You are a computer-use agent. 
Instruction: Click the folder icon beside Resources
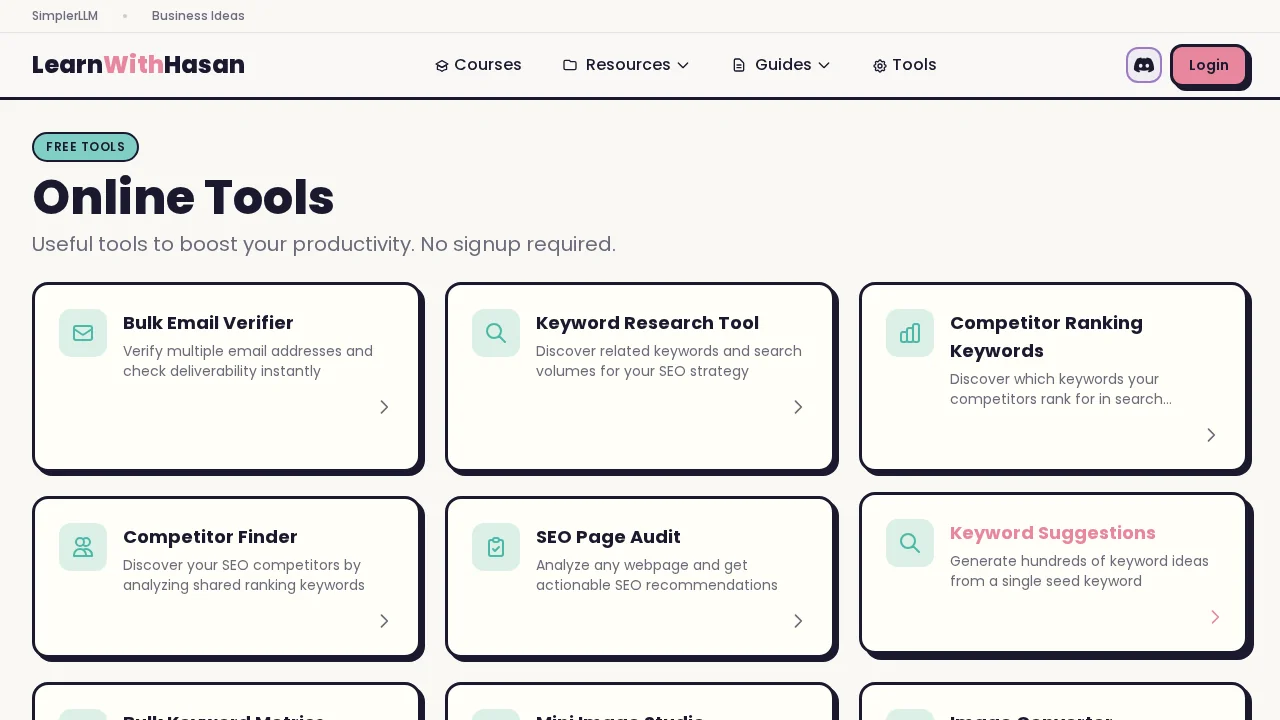(x=570, y=65)
